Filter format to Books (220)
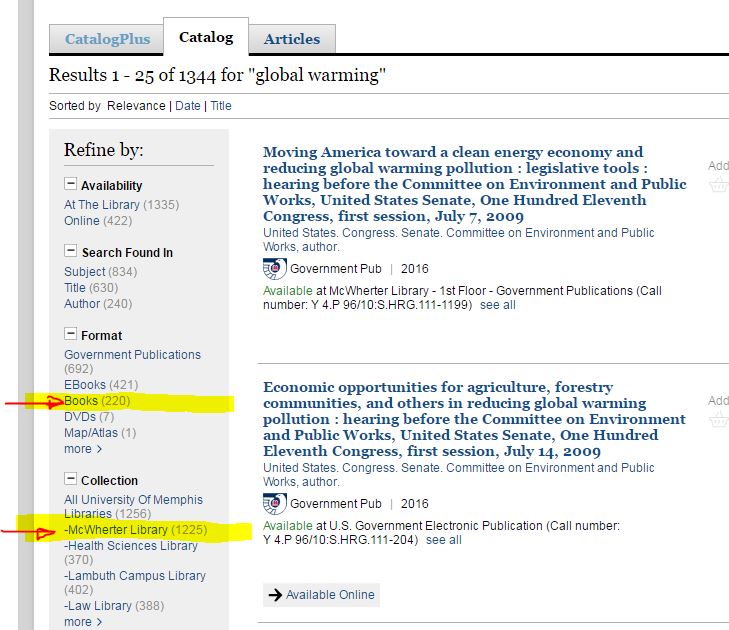This screenshot has height=630, width=729. 97,401
